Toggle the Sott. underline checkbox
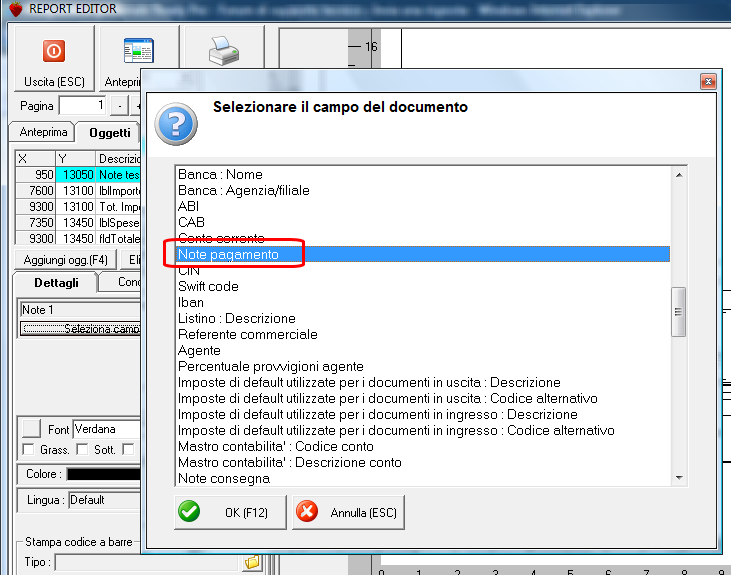The height and width of the screenshot is (575, 731). (x=83, y=450)
